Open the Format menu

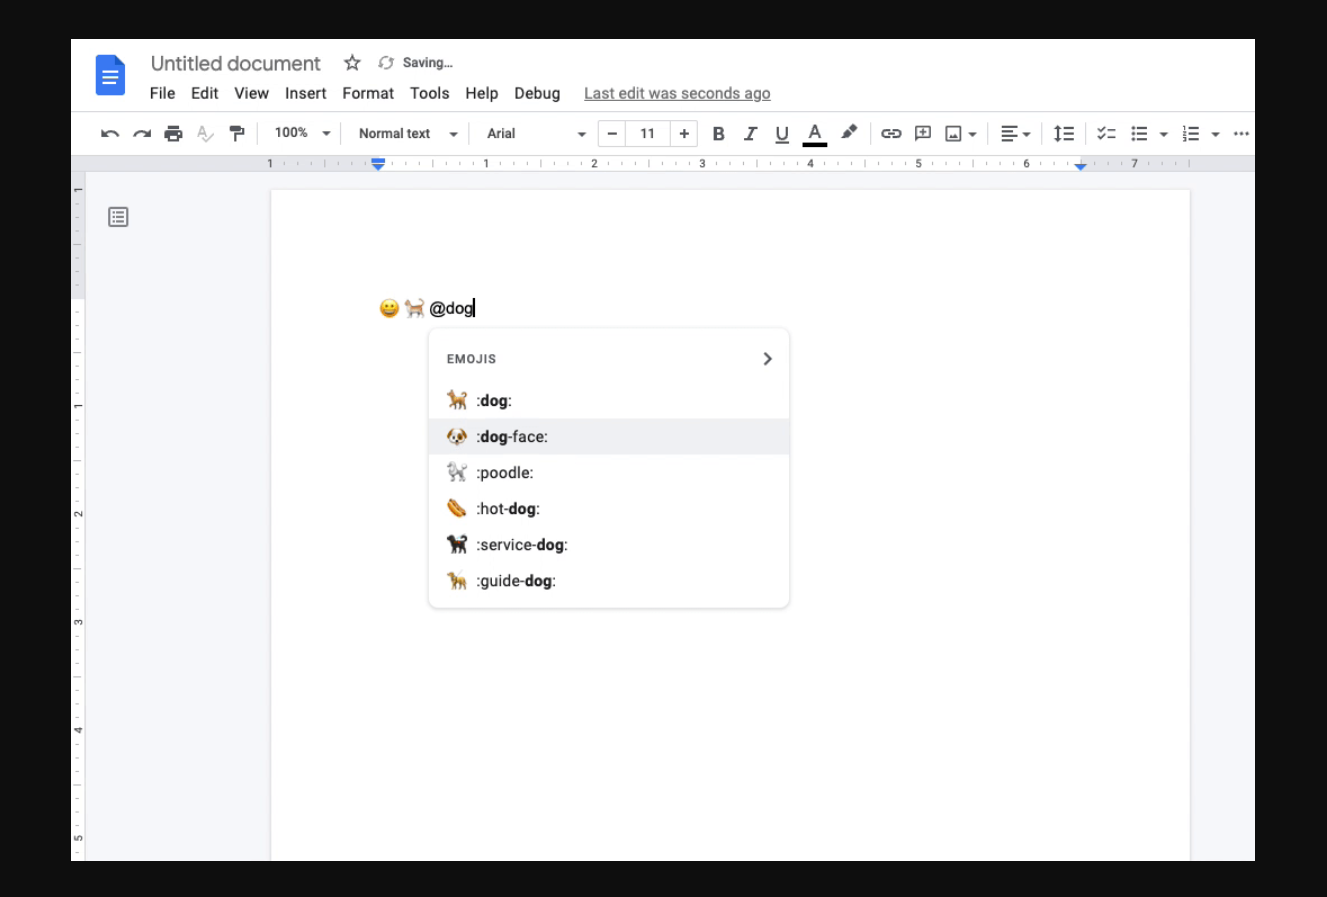coord(368,93)
